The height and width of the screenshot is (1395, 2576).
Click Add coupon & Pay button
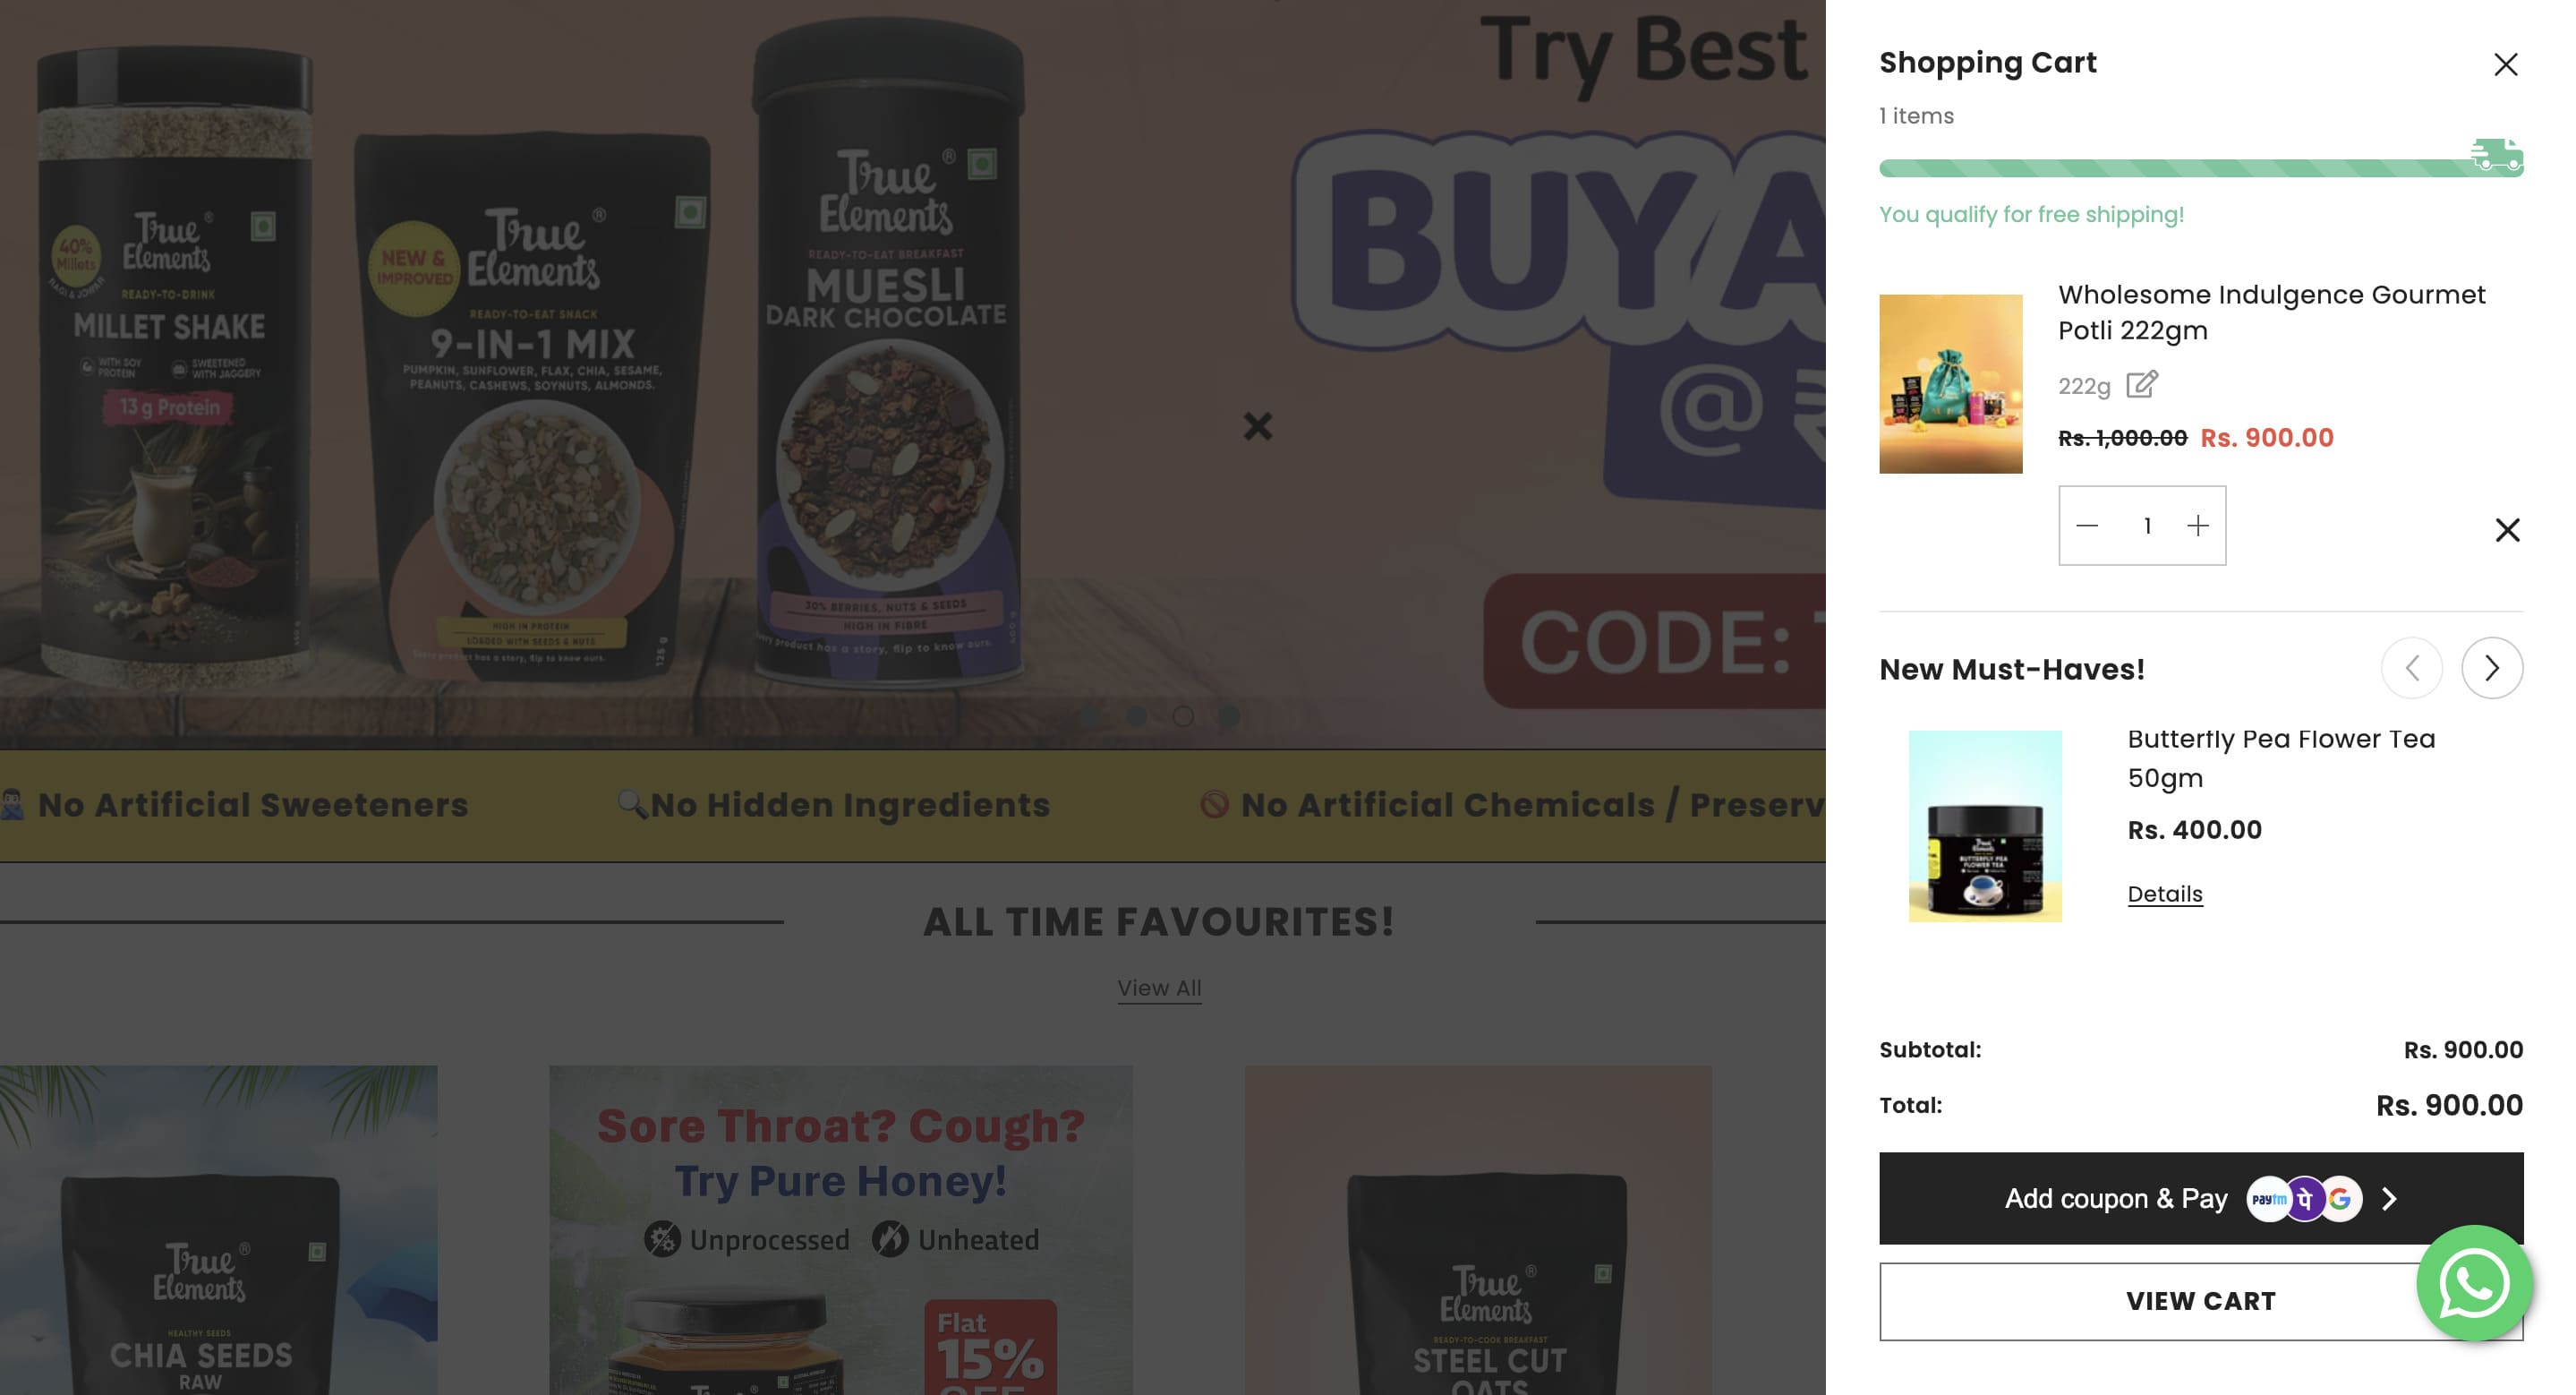tap(2200, 1198)
